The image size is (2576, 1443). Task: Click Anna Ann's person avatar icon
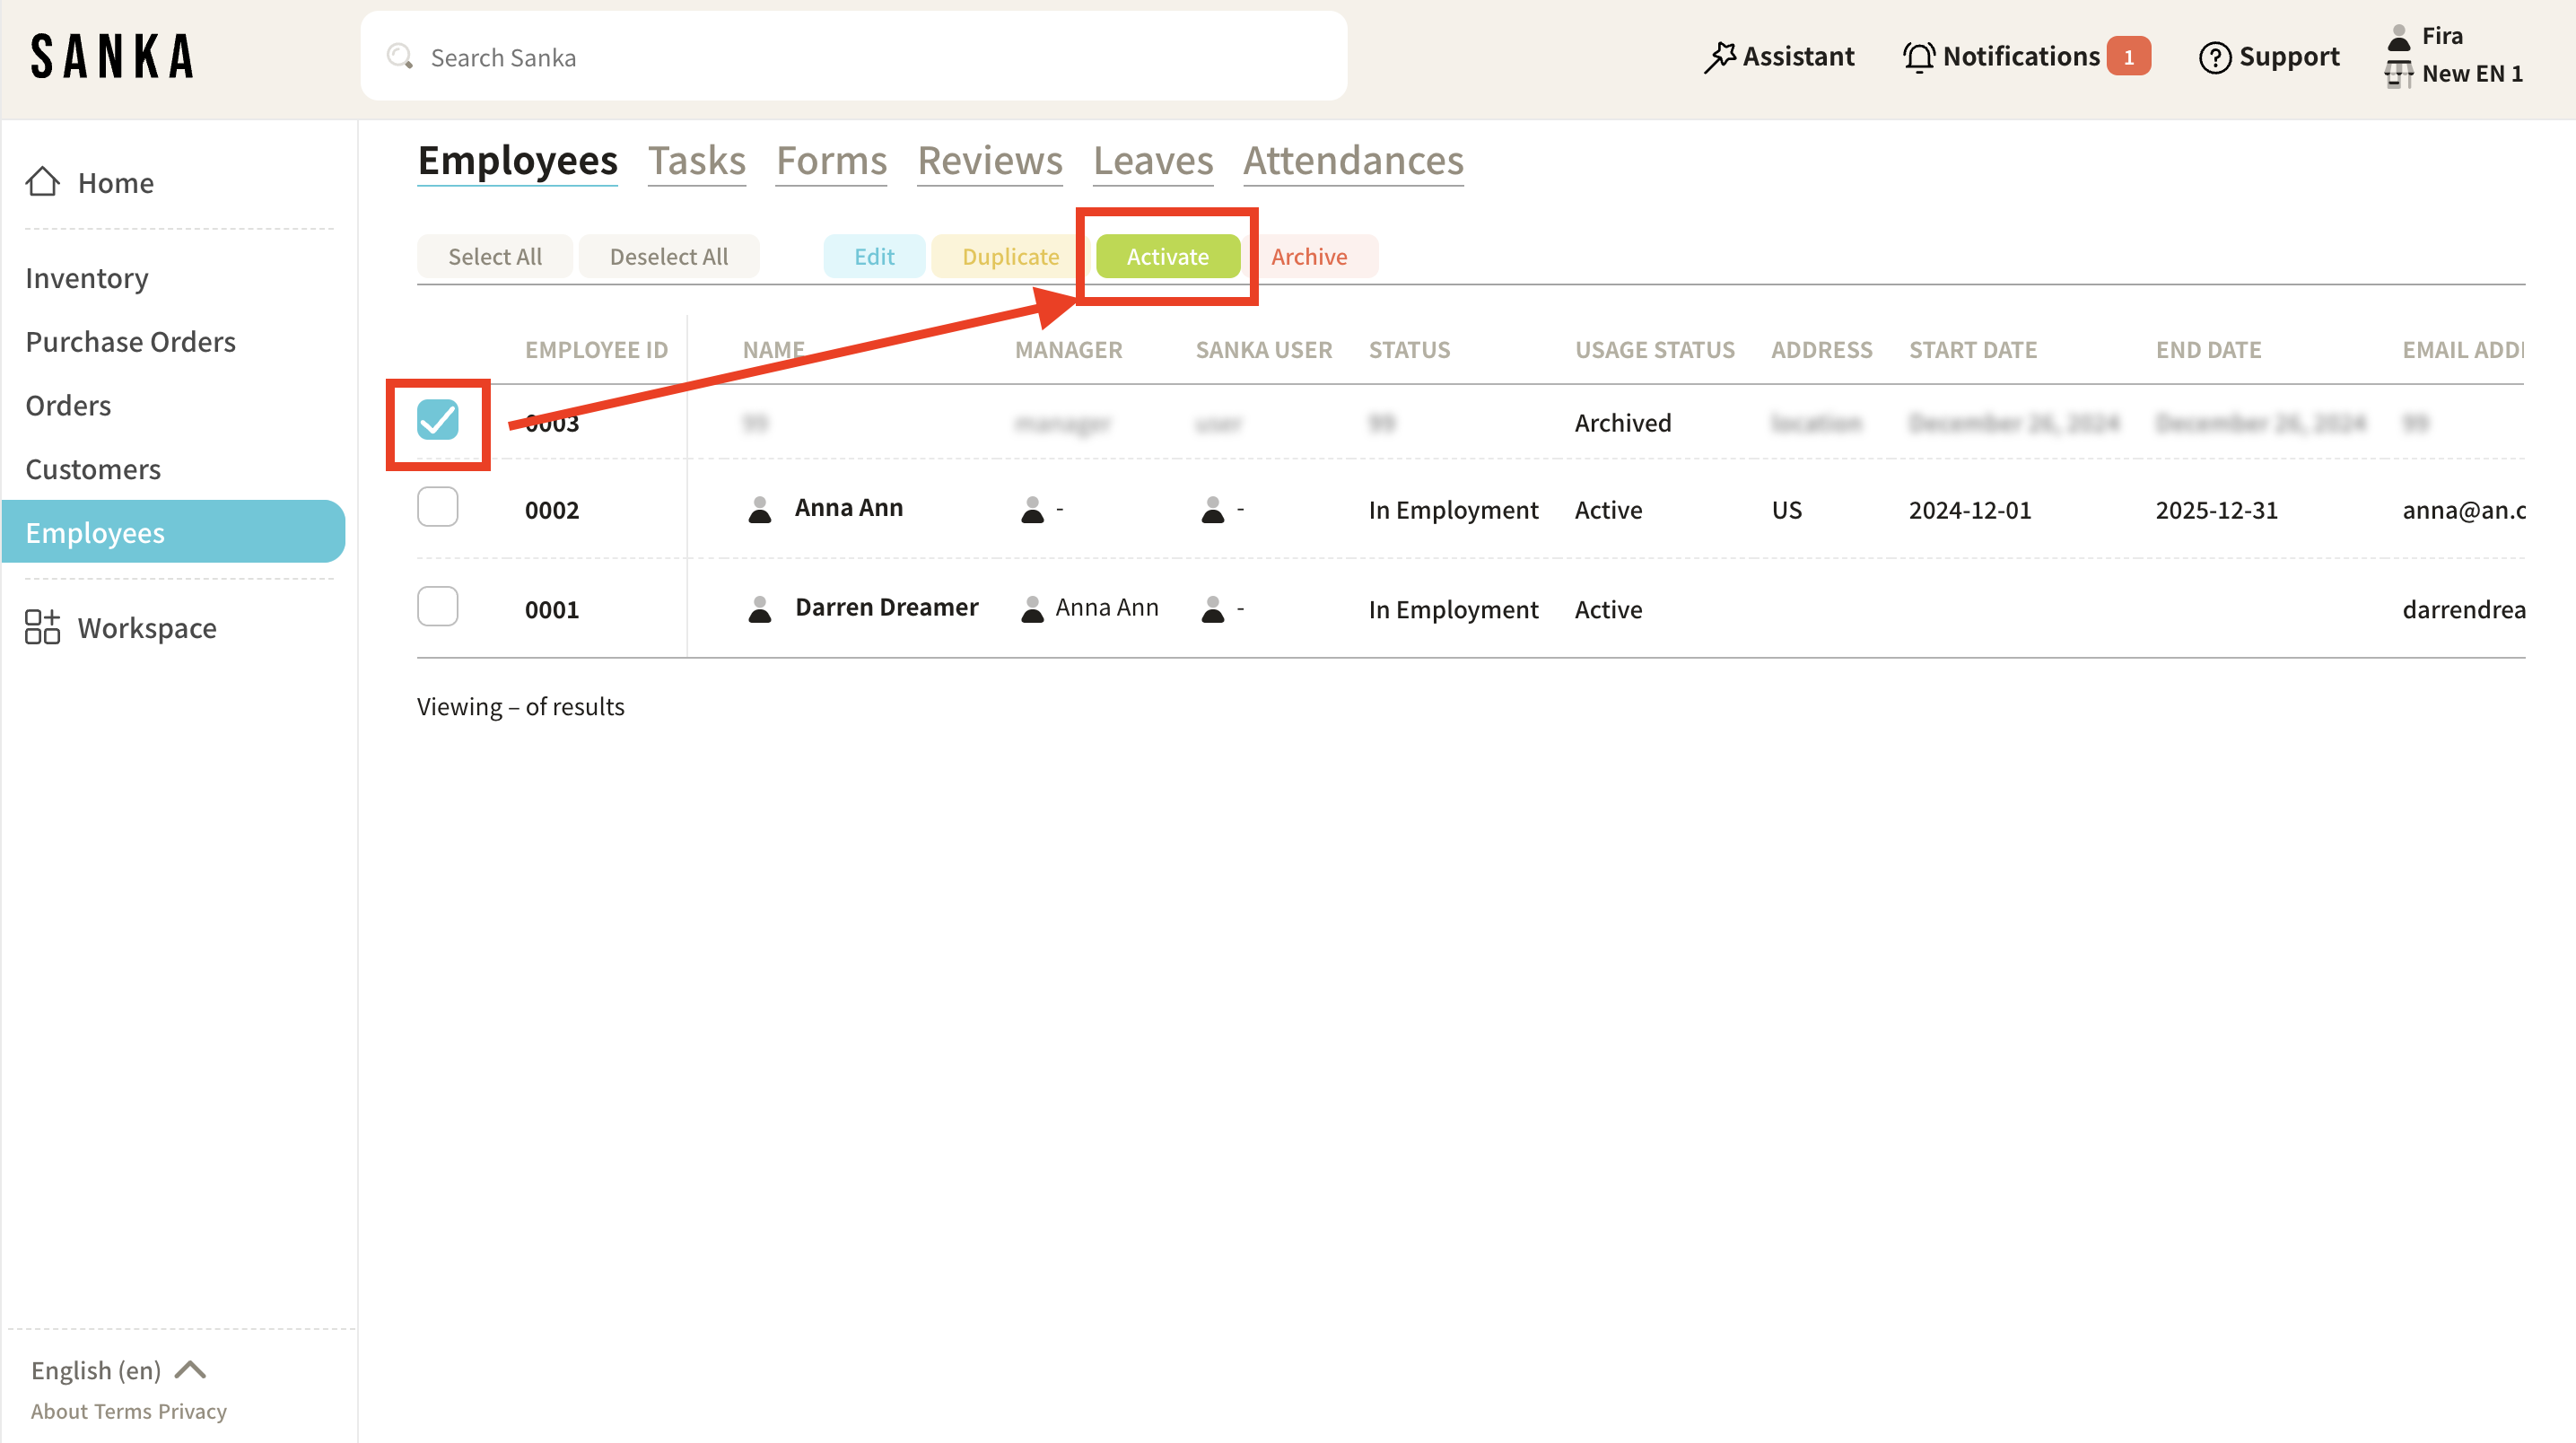760,510
